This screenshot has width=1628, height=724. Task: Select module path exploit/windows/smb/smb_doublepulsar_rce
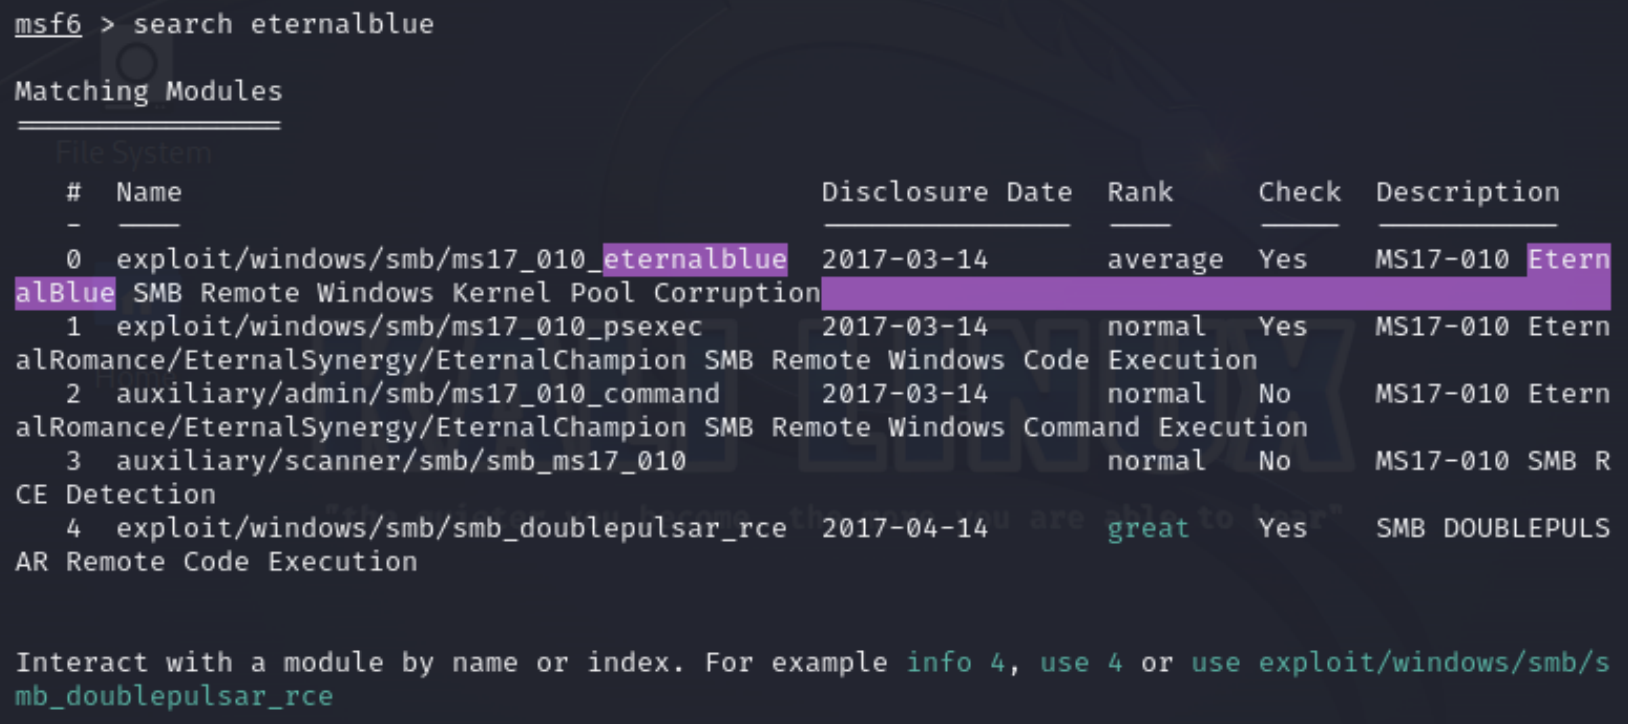(452, 528)
